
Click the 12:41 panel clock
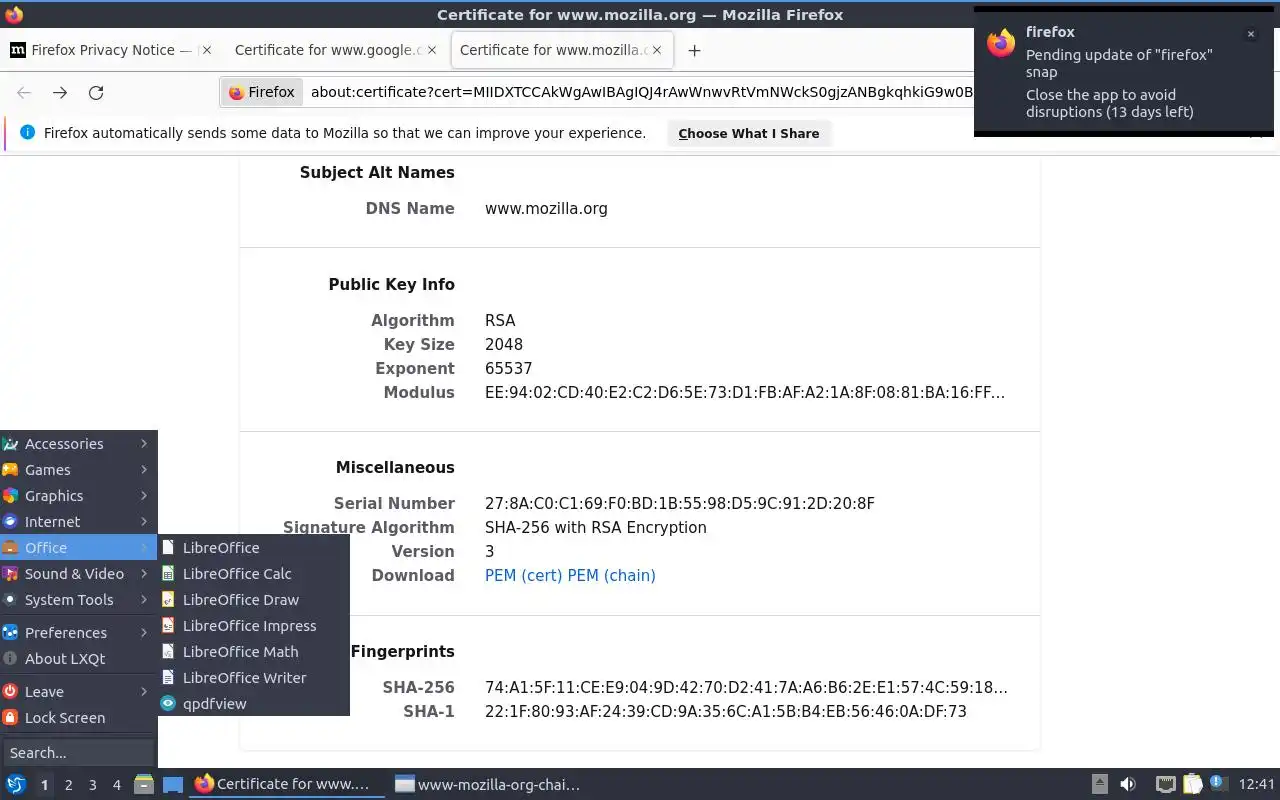[x=1256, y=785]
